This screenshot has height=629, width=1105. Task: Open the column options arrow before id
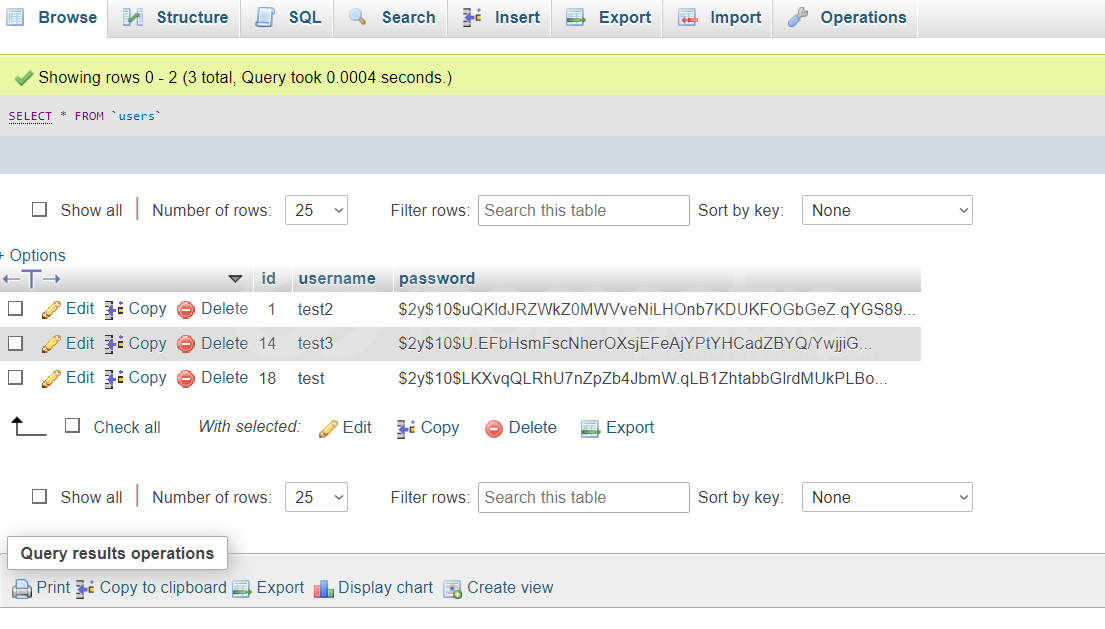235,279
